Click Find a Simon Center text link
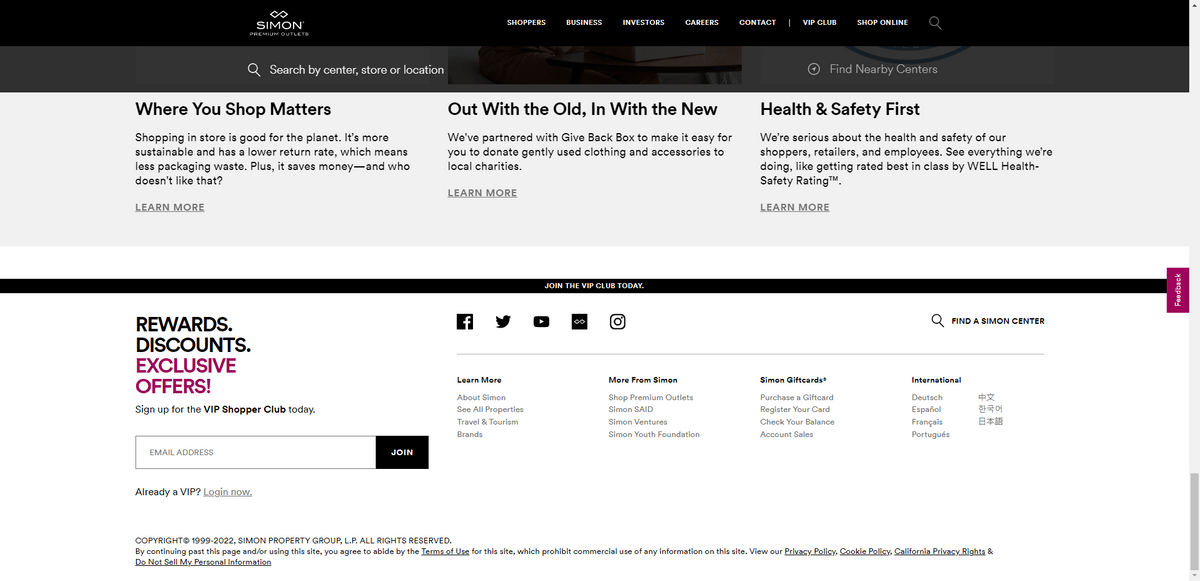The image size is (1200, 581). point(998,321)
